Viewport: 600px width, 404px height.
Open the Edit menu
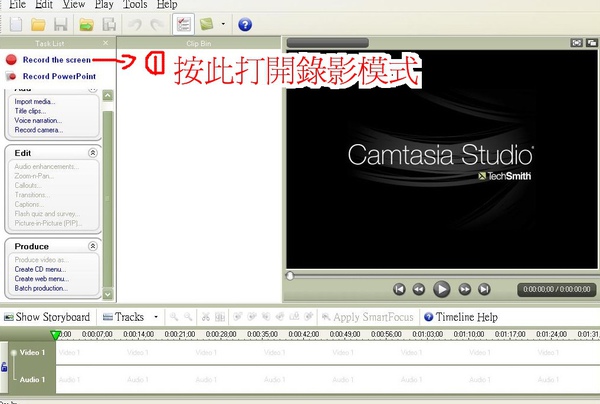(x=44, y=5)
